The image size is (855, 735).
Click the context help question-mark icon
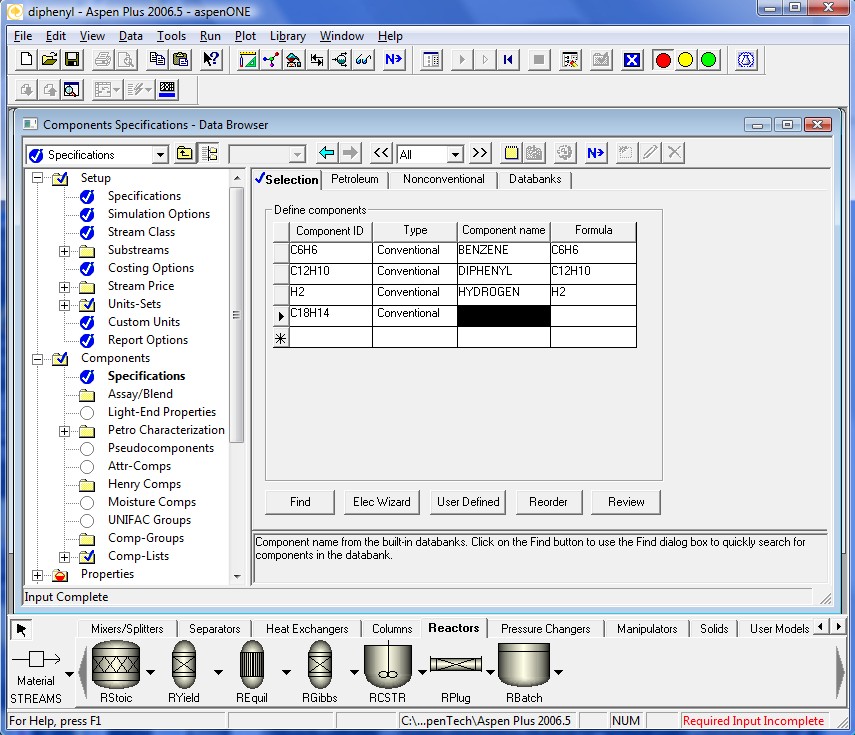(210, 60)
